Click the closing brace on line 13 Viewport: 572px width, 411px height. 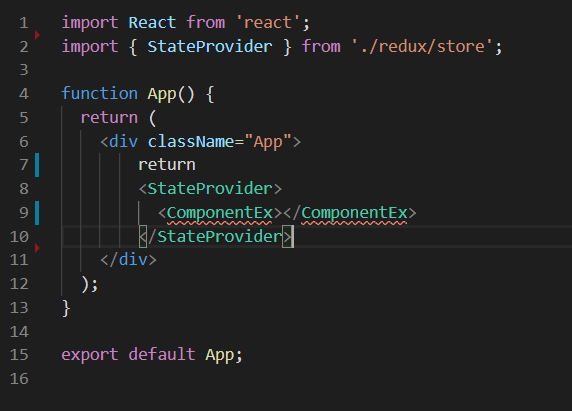[x=66, y=309]
